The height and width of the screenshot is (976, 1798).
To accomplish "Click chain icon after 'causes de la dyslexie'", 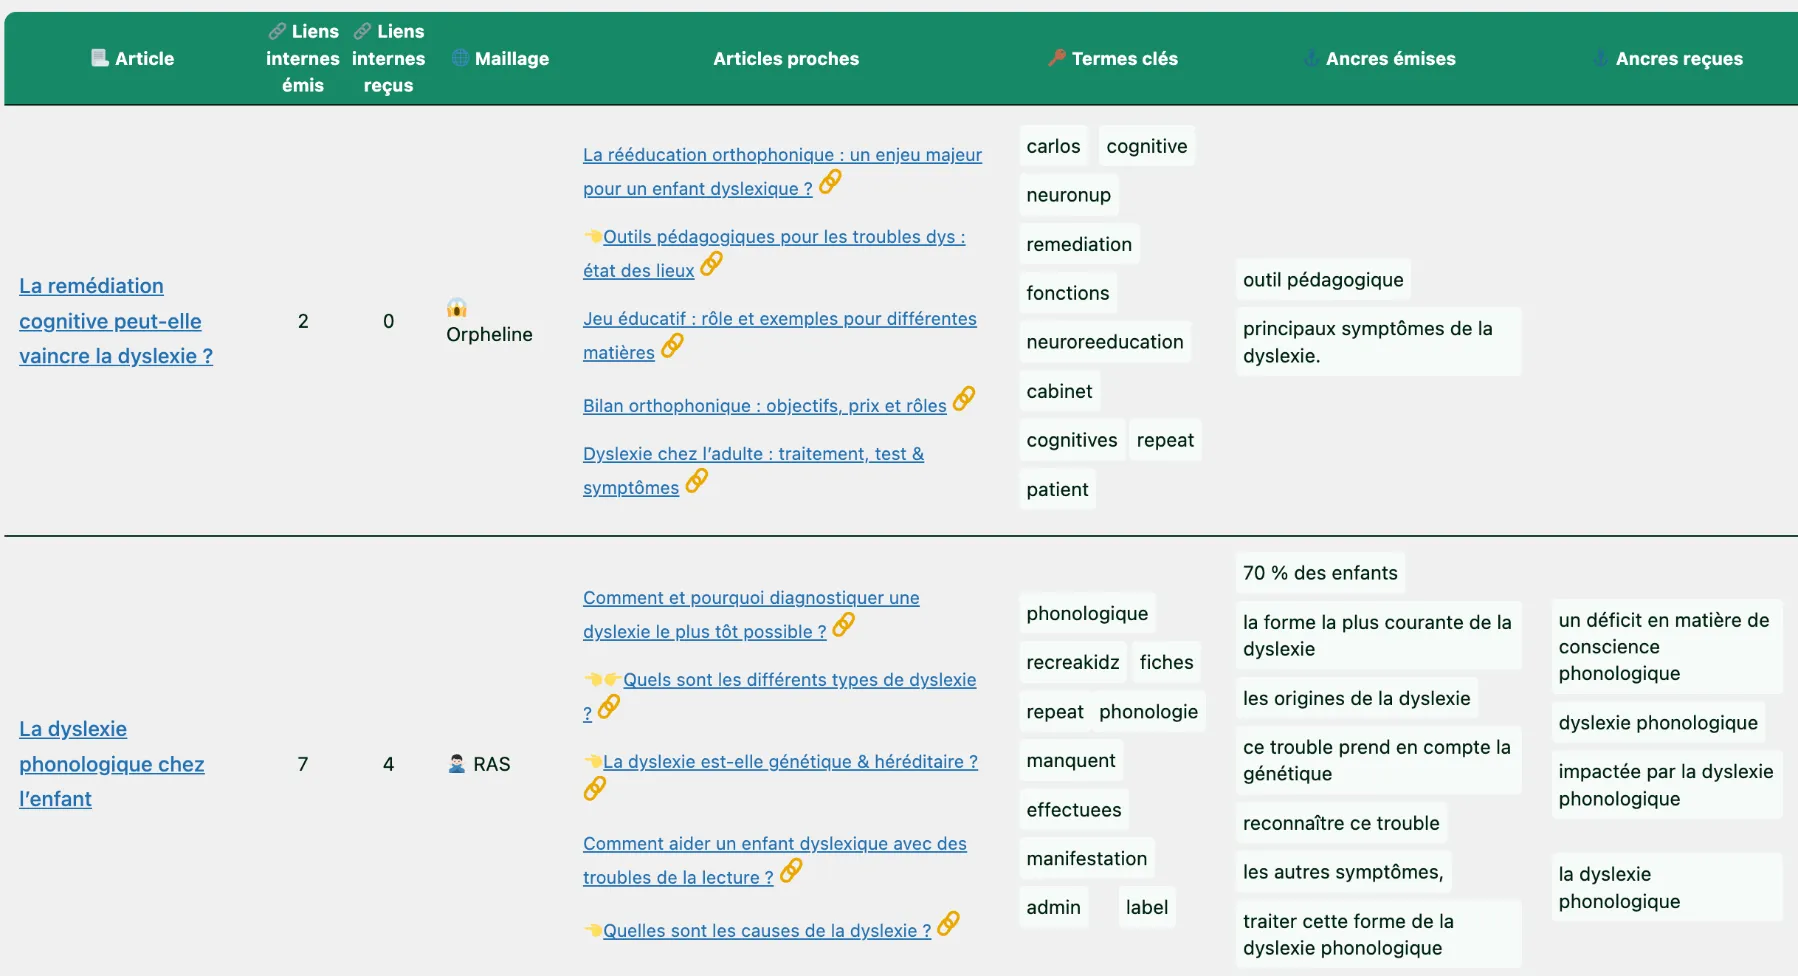I will (948, 924).
